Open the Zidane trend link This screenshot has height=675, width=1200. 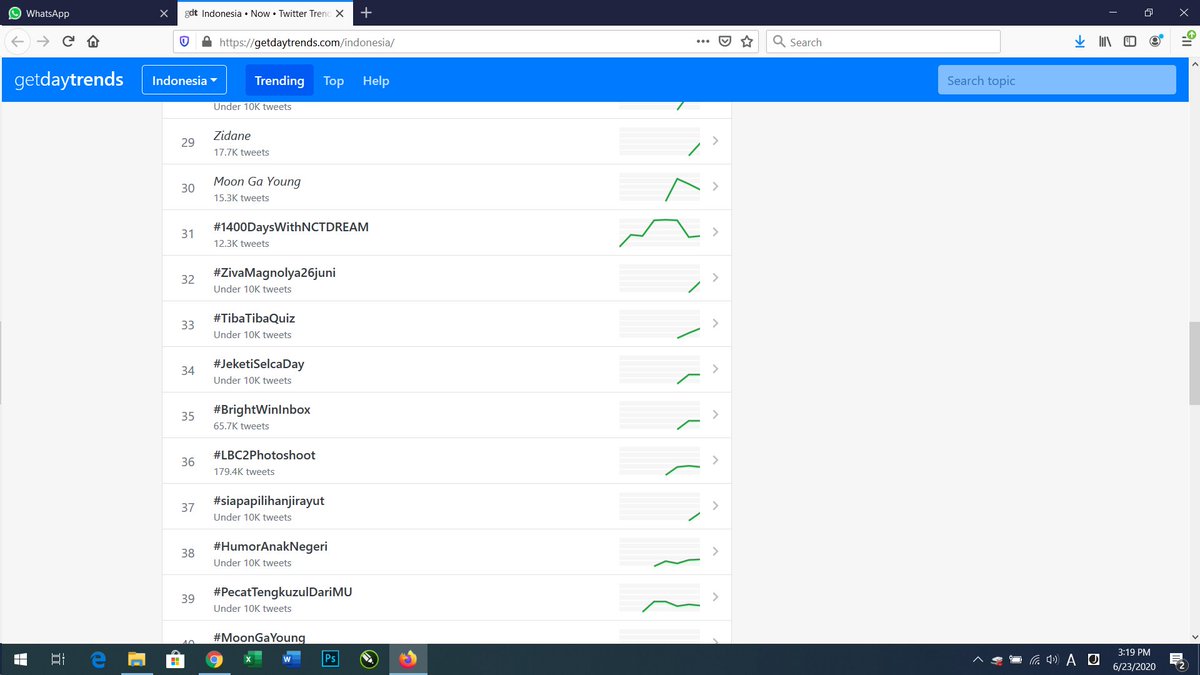[232, 136]
